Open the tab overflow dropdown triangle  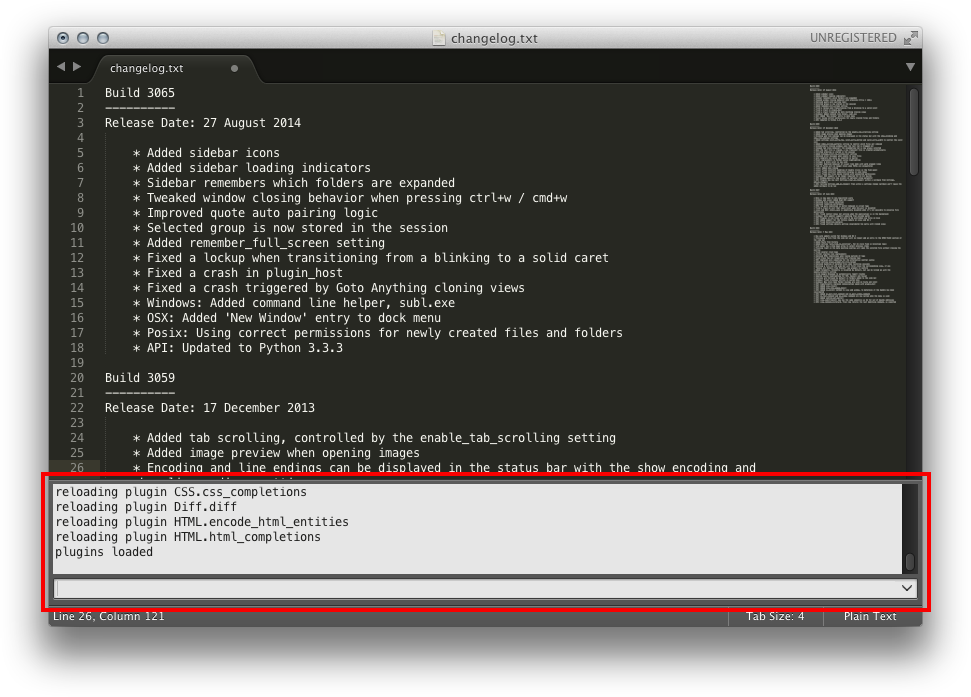[910, 67]
